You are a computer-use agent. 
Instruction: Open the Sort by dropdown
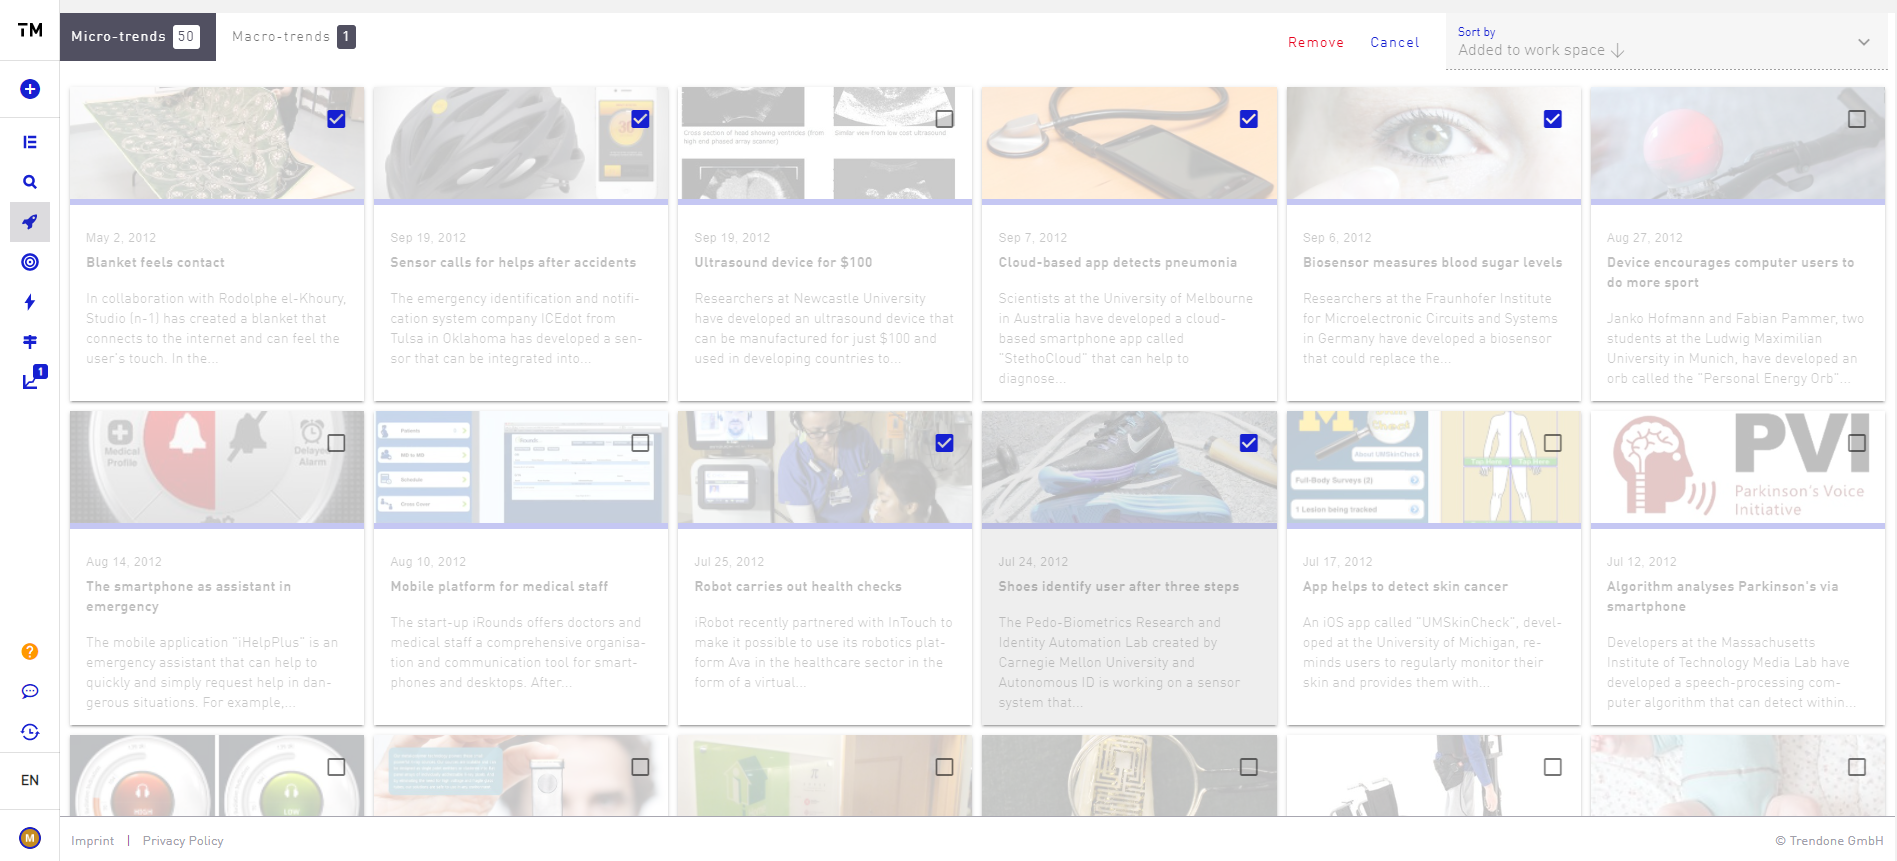point(1666,42)
